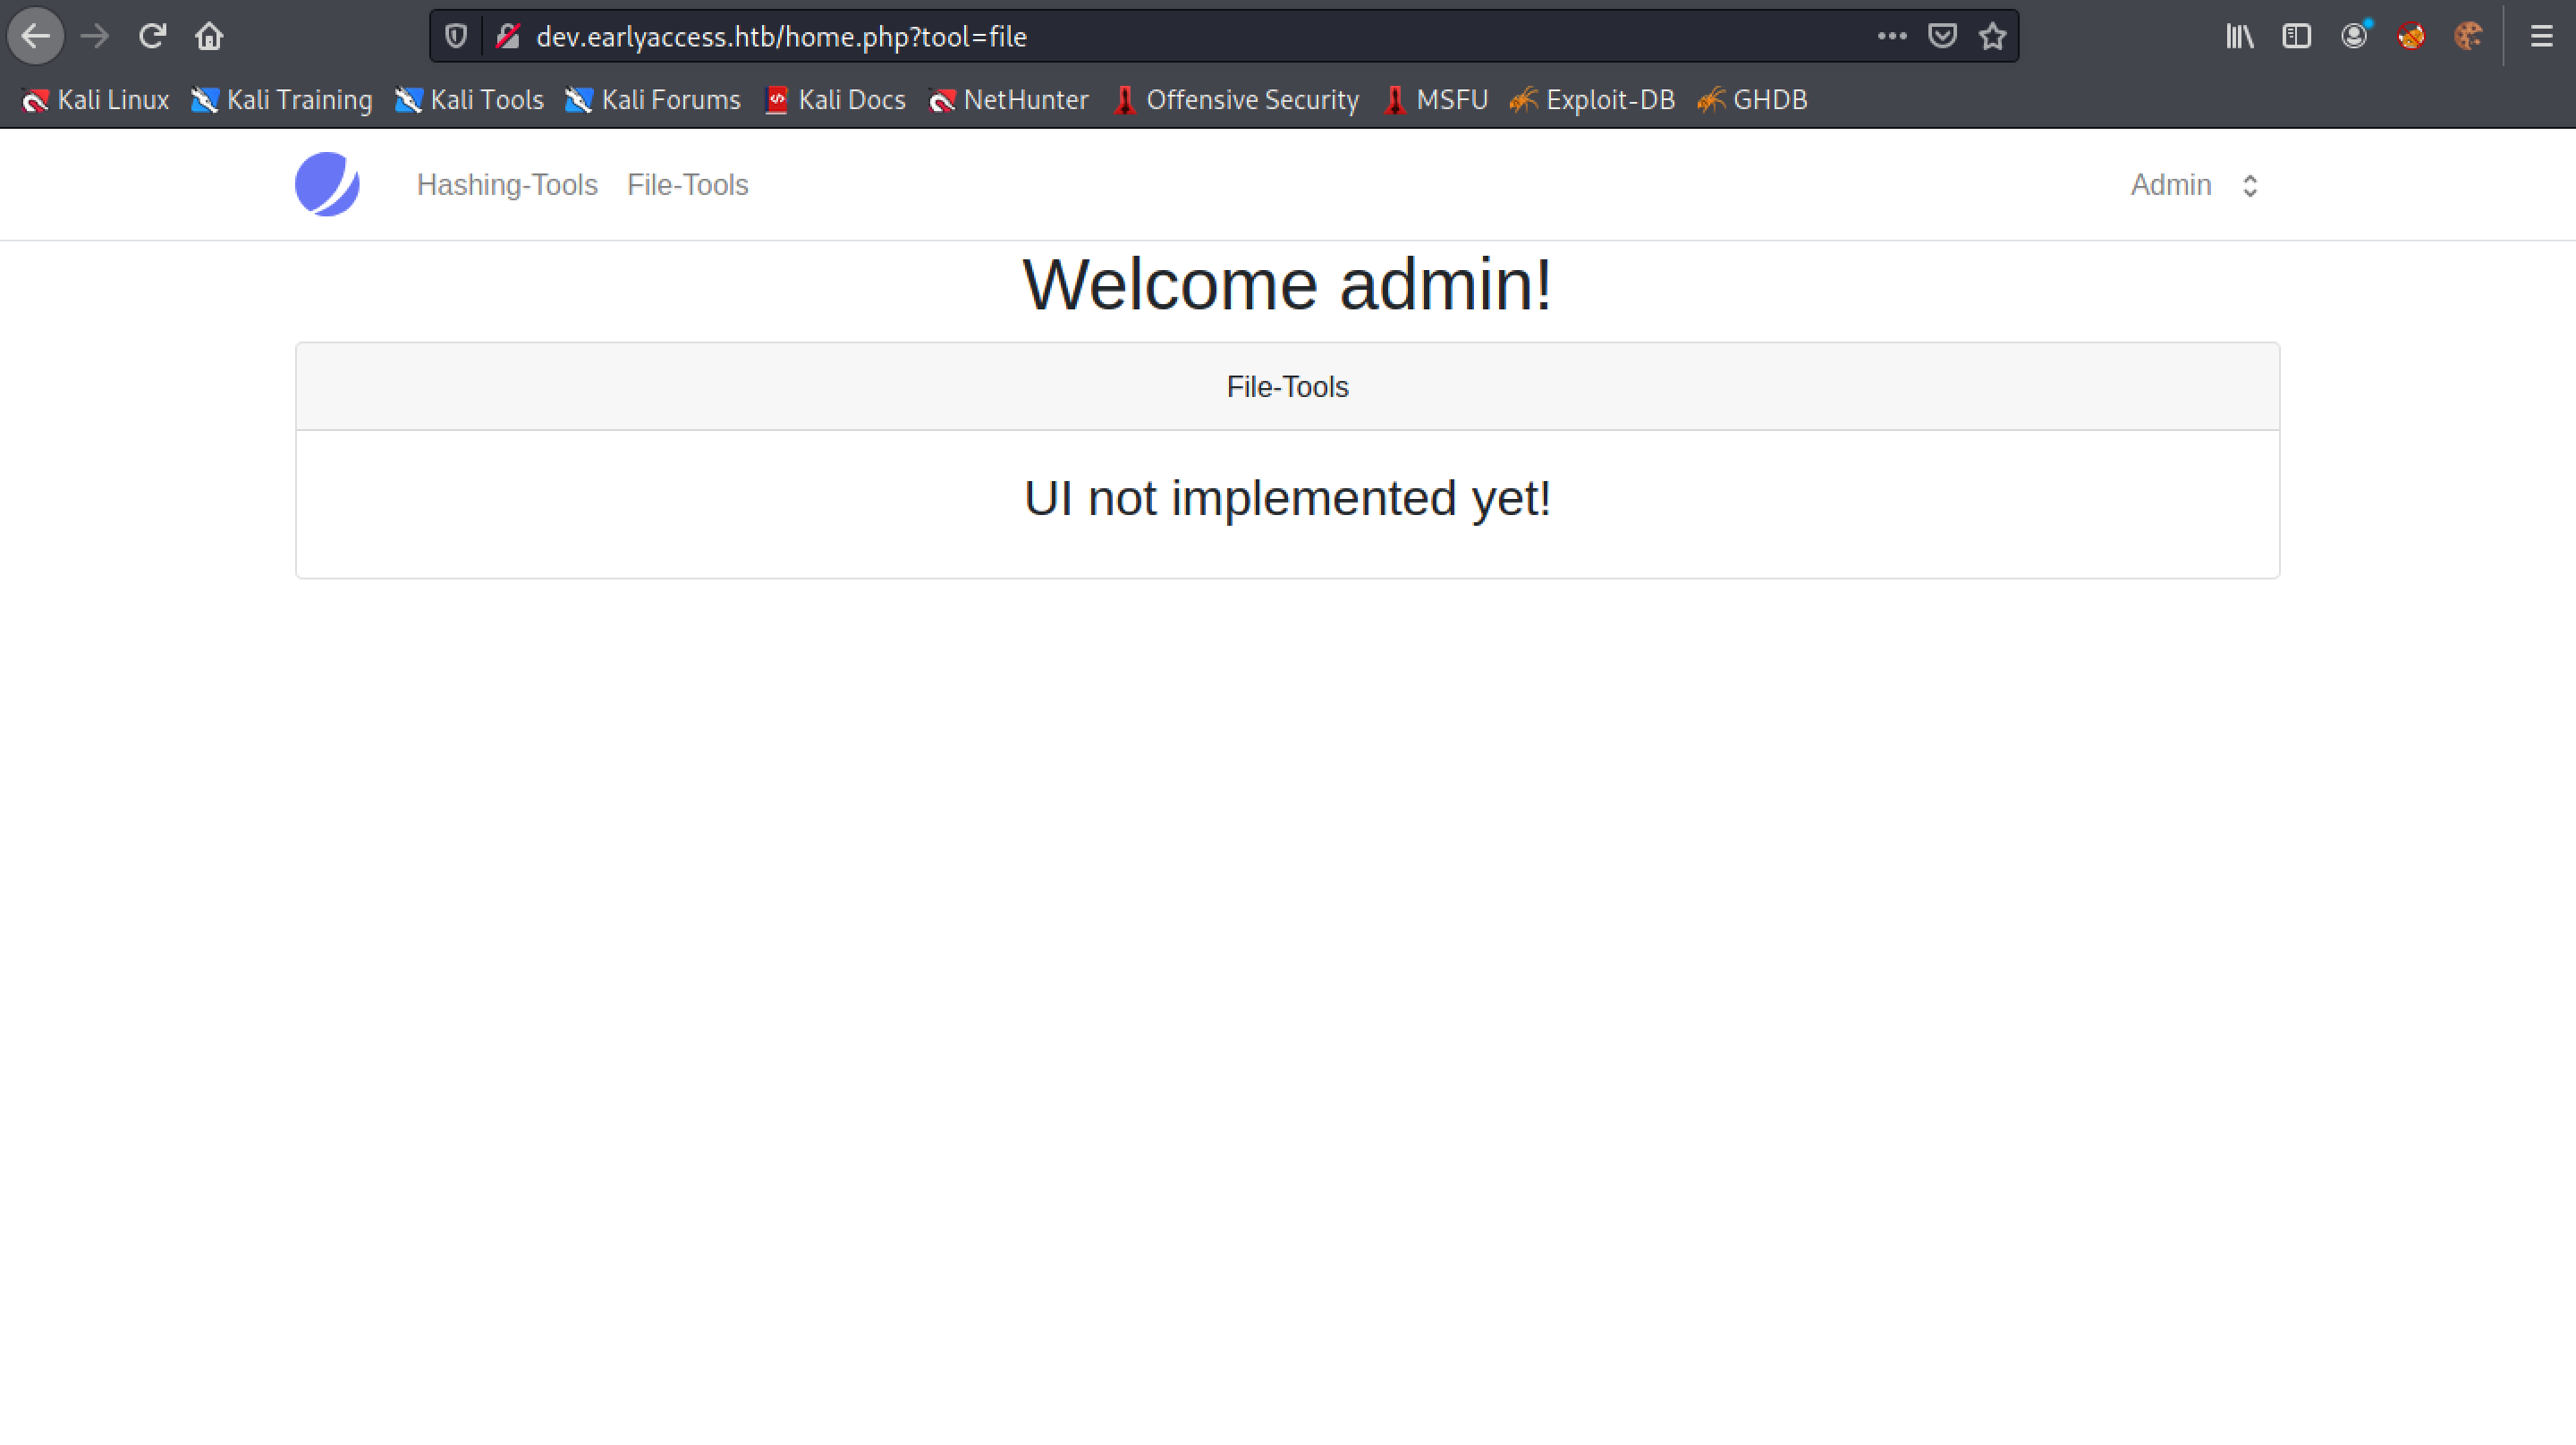This screenshot has height=1445, width=2576.
Task: Select File-Tools in the navbar
Action: pos(688,185)
